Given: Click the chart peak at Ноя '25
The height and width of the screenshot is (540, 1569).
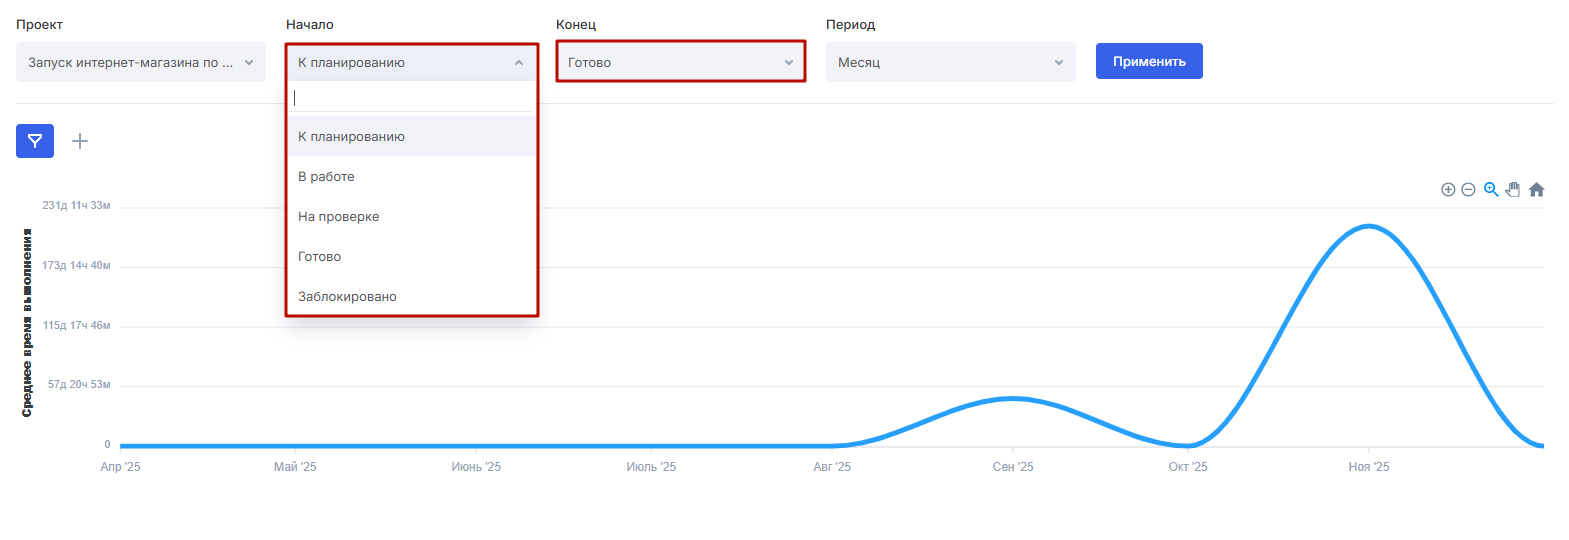Looking at the screenshot, I should tap(1368, 227).
